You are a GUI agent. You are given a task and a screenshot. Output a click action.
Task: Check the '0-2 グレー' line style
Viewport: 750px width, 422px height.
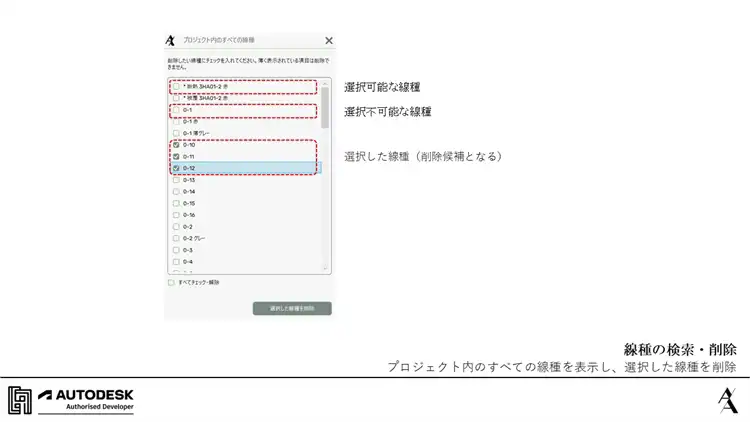point(176,238)
